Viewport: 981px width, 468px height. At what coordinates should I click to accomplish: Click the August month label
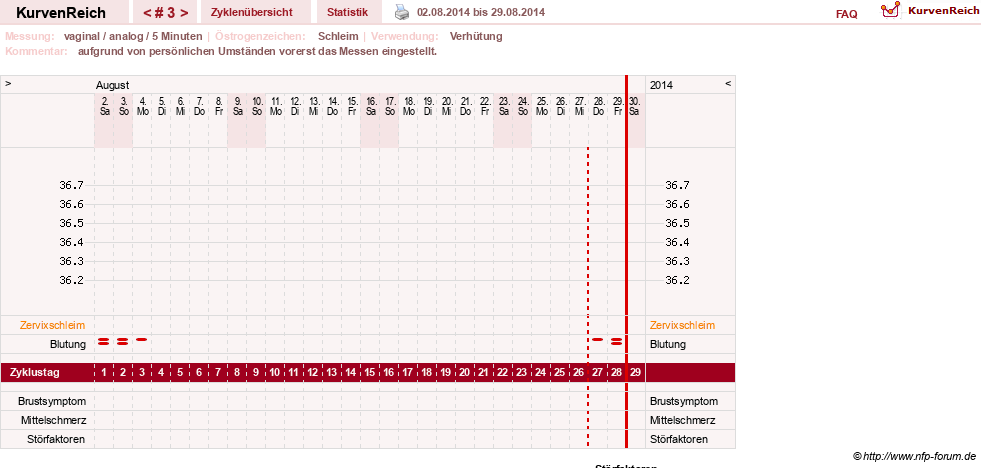point(113,85)
